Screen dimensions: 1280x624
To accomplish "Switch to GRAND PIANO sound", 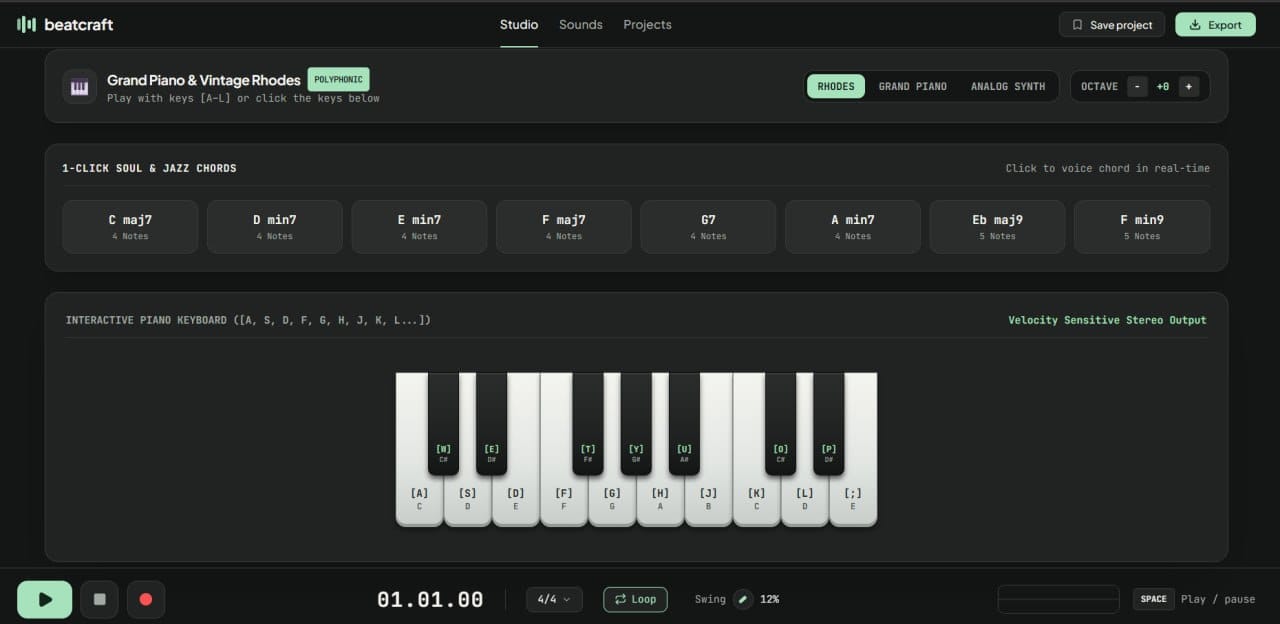I will 912,86.
